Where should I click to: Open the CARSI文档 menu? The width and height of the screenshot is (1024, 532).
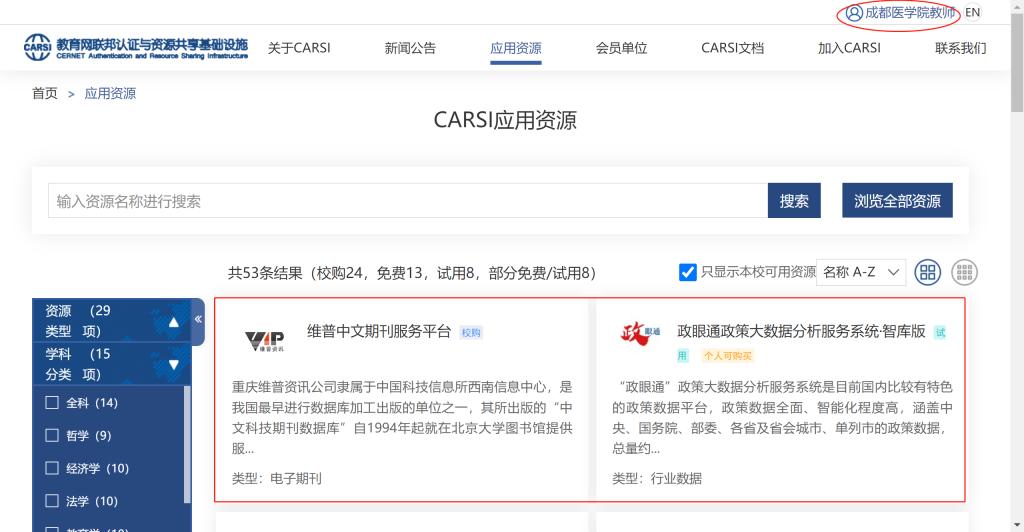[732, 48]
